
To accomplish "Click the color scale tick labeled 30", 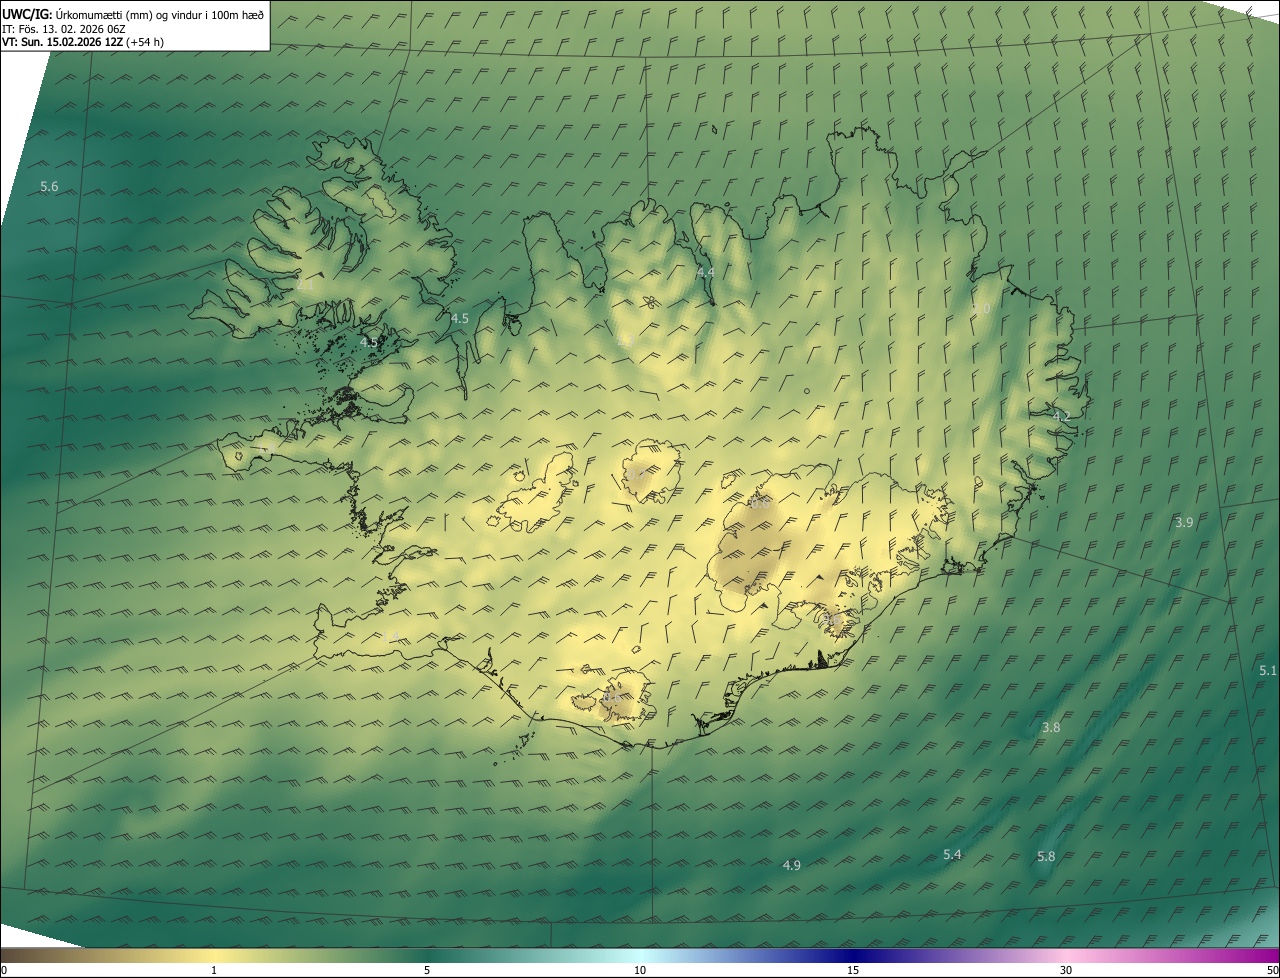I will coord(1066,970).
